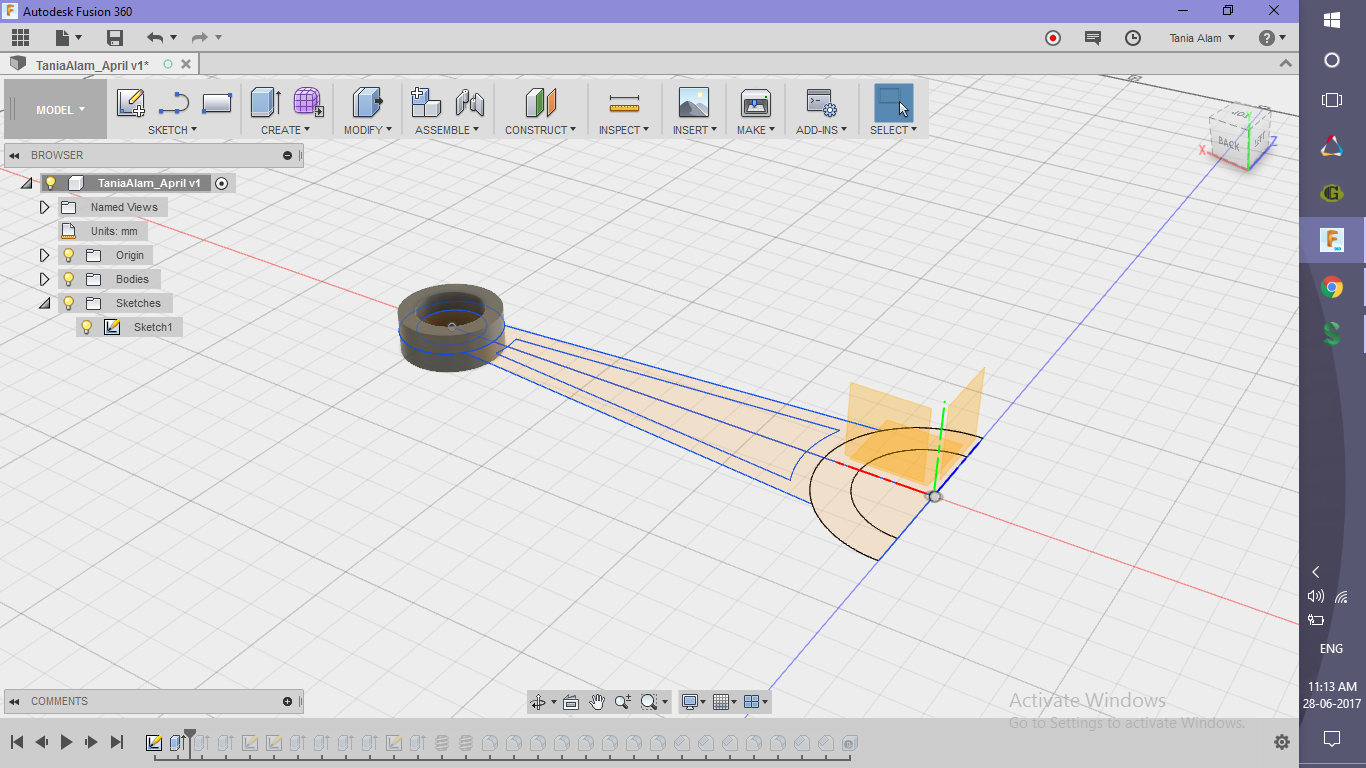Select the Joint tool
Viewport: 1366px width, 768px height.
pos(469,103)
